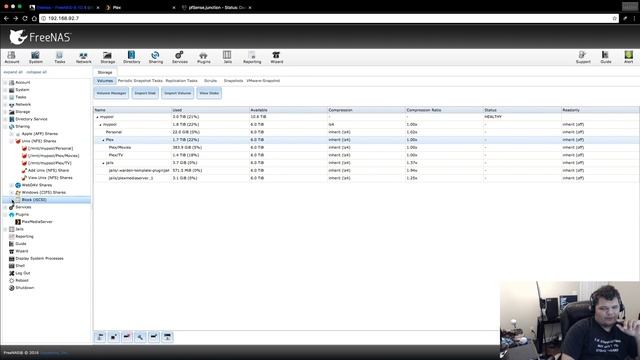This screenshot has width=640, height=360.
Task: Open Jails from the top toolbar
Action: click(227, 57)
